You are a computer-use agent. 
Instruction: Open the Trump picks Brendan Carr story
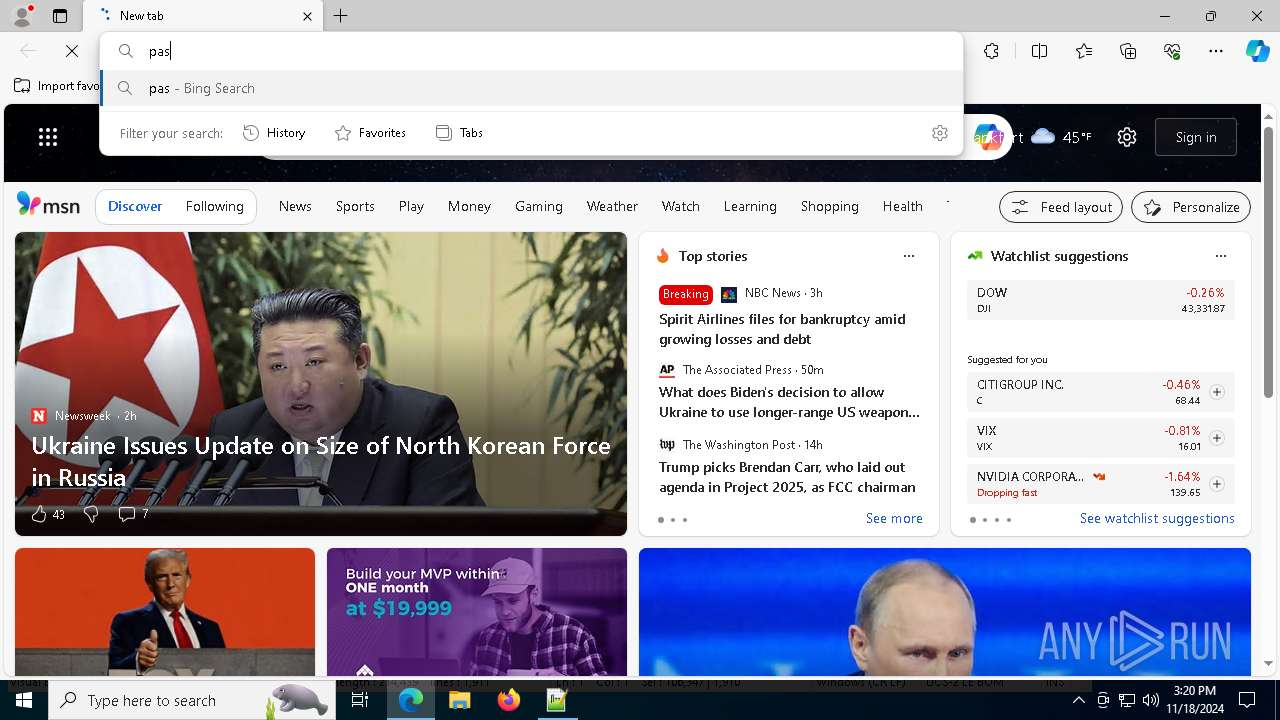787,477
